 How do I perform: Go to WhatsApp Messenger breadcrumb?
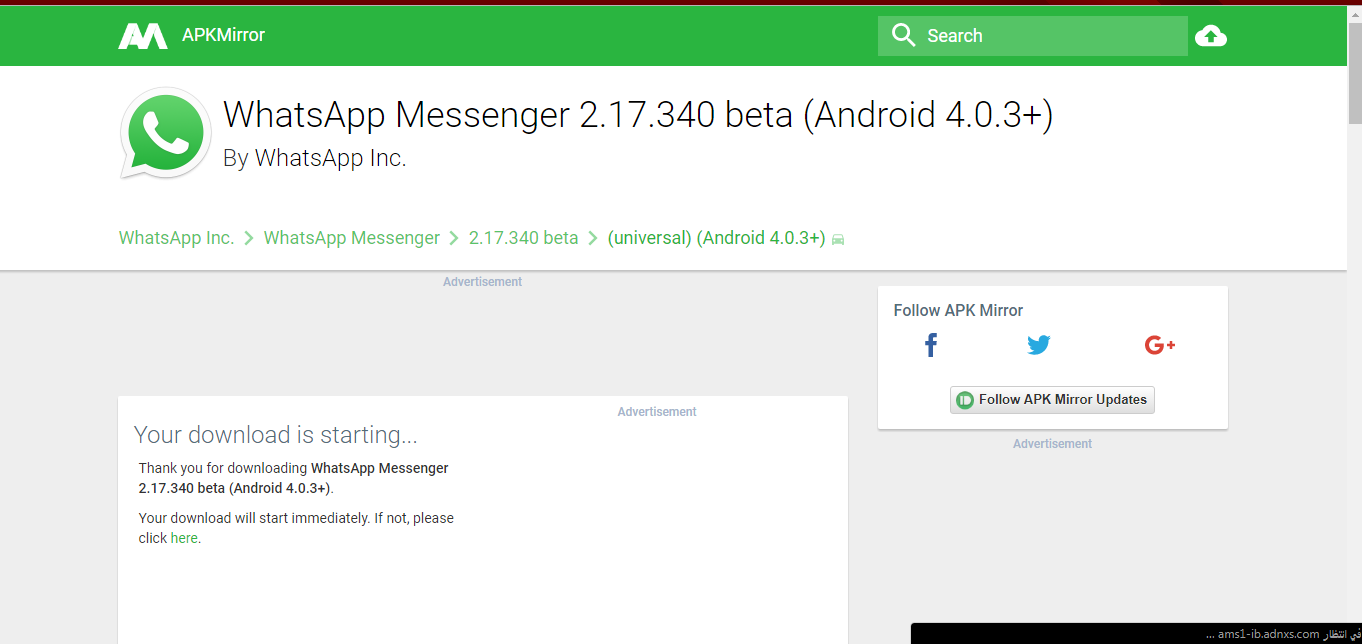pyautogui.click(x=352, y=238)
